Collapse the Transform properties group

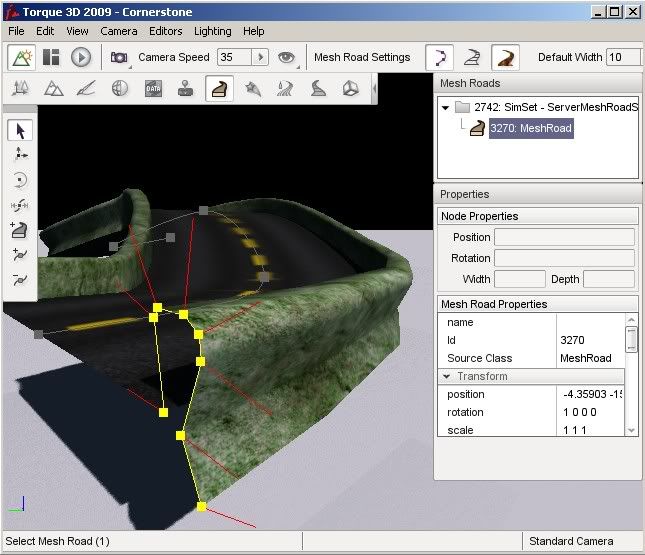(x=446, y=377)
